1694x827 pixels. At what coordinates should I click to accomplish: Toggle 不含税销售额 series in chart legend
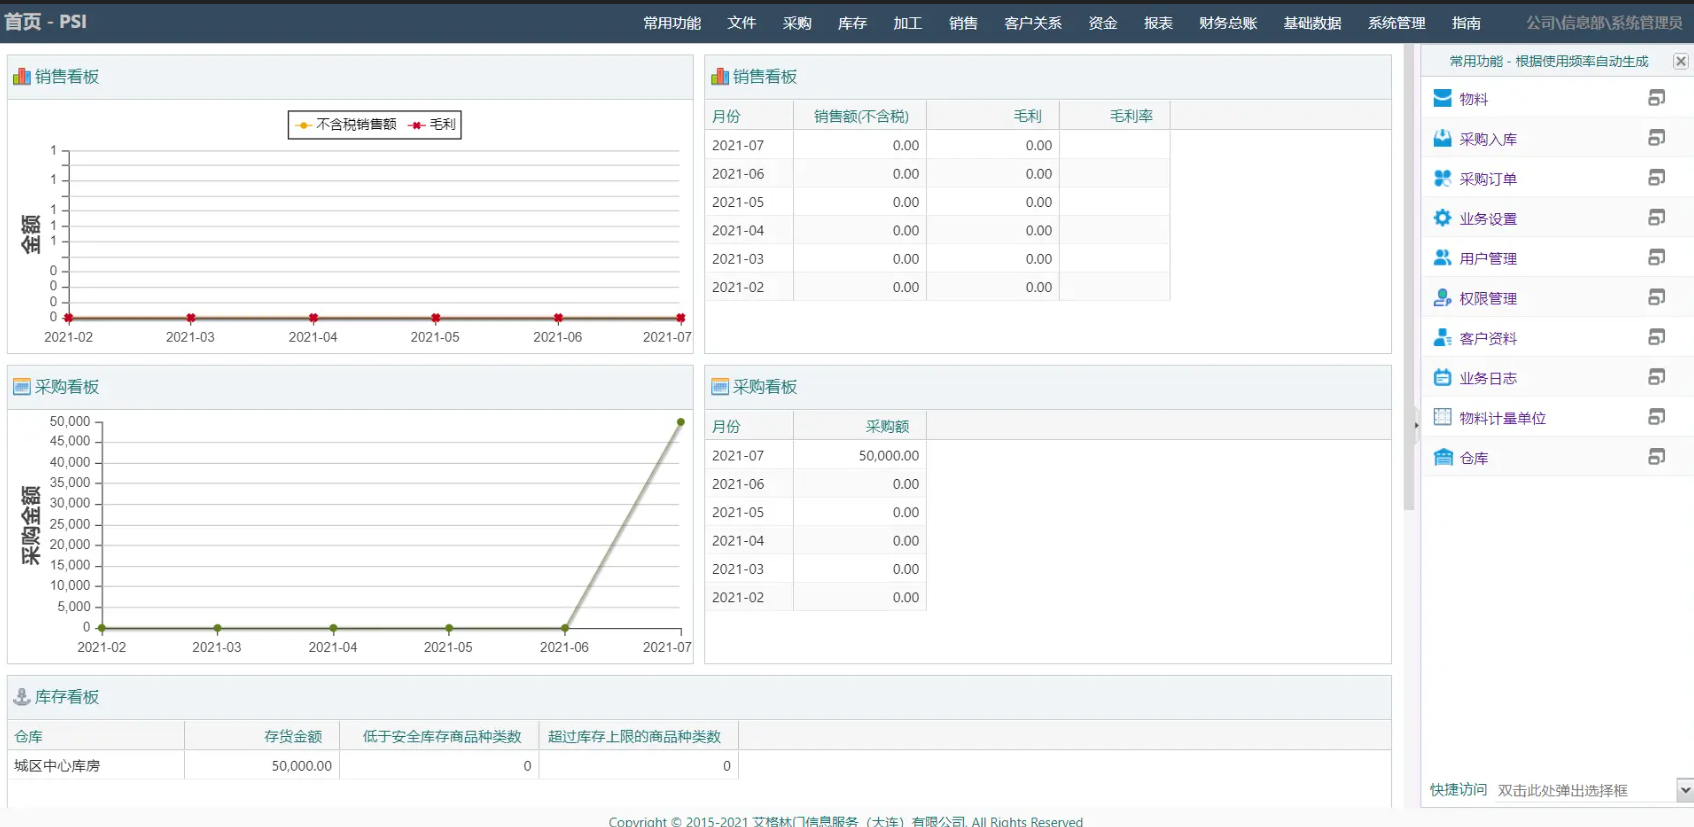pos(346,125)
